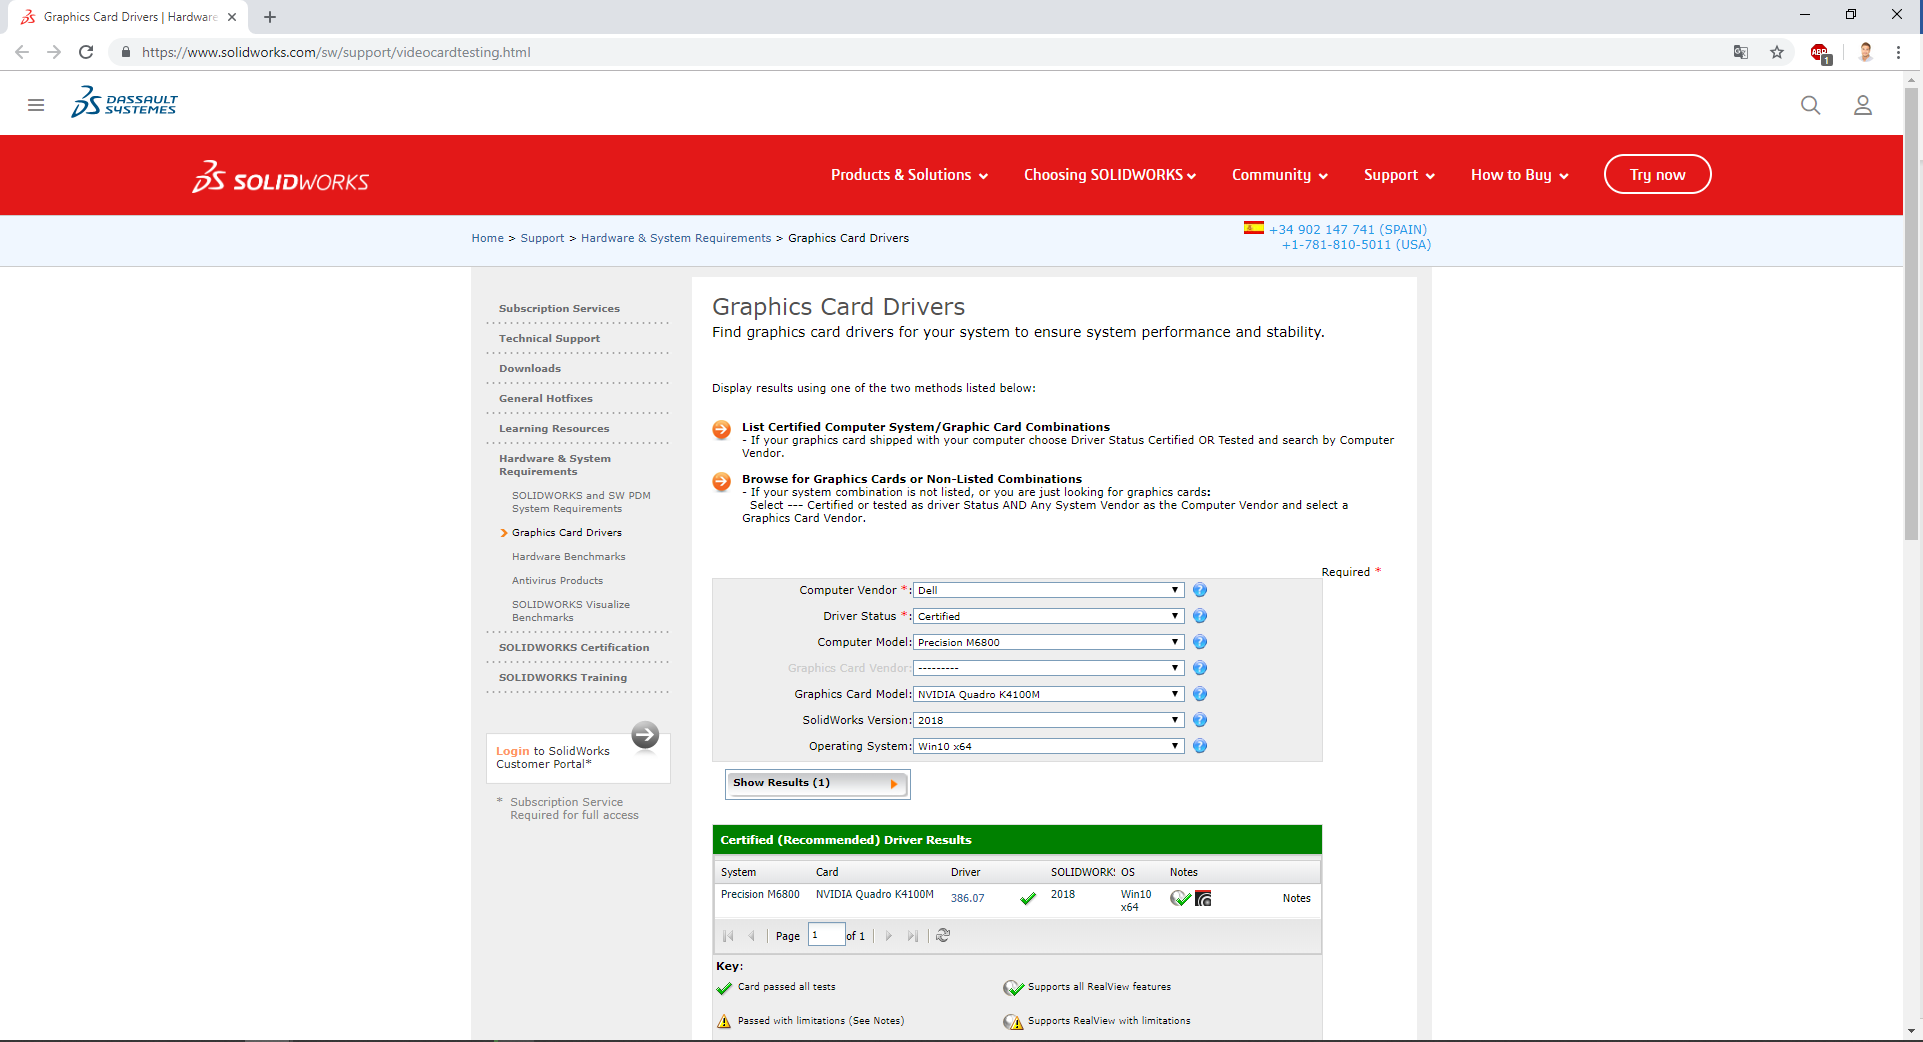Open a new browser tab with plus icon
This screenshot has width=1923, height=1042.
coord(270,17)
